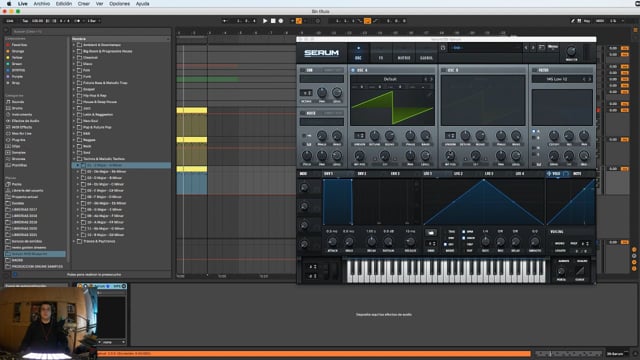Image resolution: width=640 pixels, height=360 pixels.
Task: Click the filter CUTOFF knob
Action: [x=554, y=136]
